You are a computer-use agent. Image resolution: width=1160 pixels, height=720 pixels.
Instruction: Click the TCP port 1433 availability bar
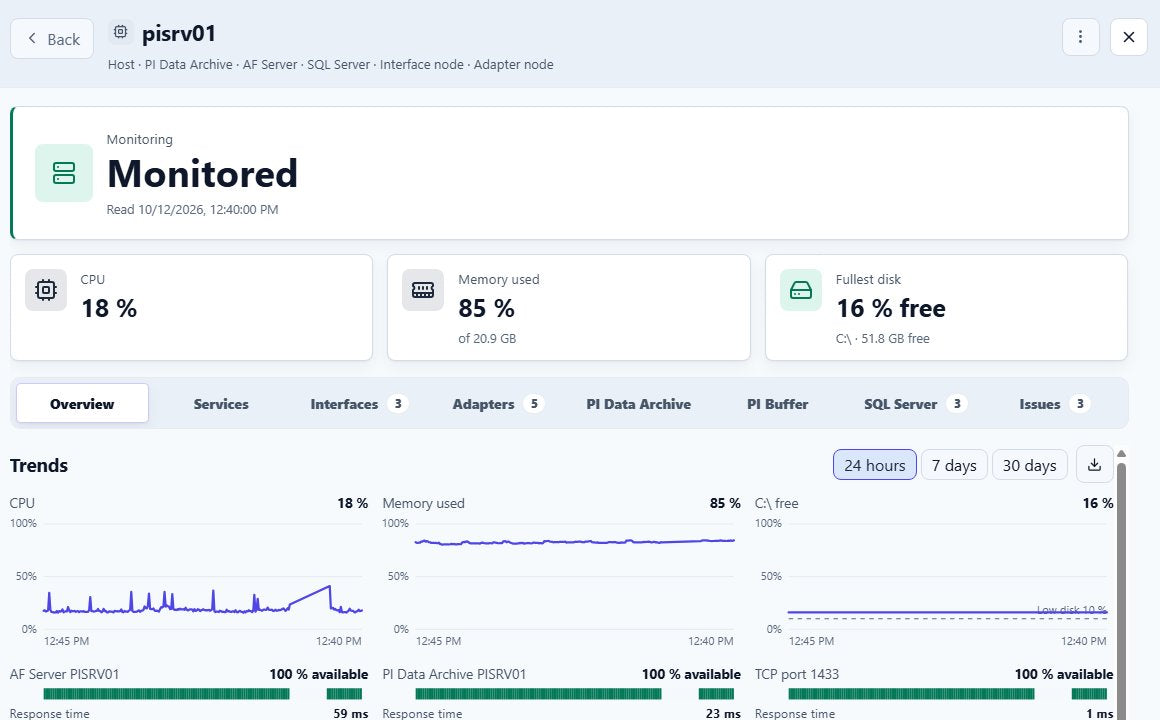[x=948, y=693]
